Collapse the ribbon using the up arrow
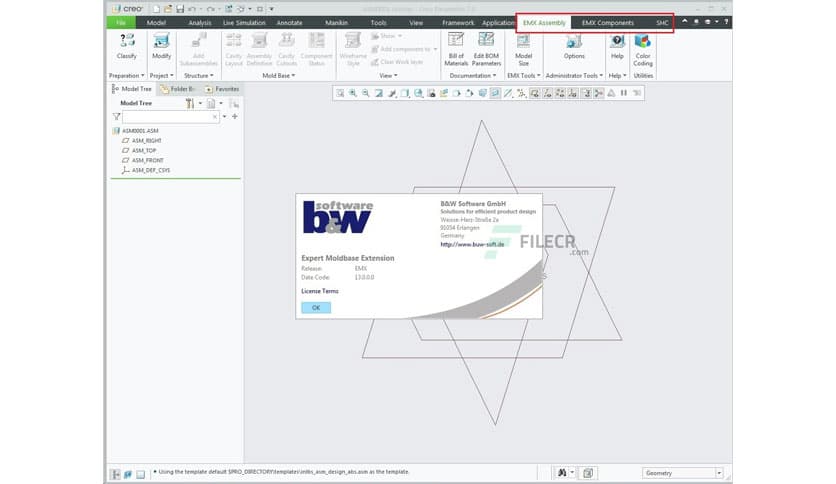Image resolution: width=836 pixels, height=484 pixels. tap(685, 21)
